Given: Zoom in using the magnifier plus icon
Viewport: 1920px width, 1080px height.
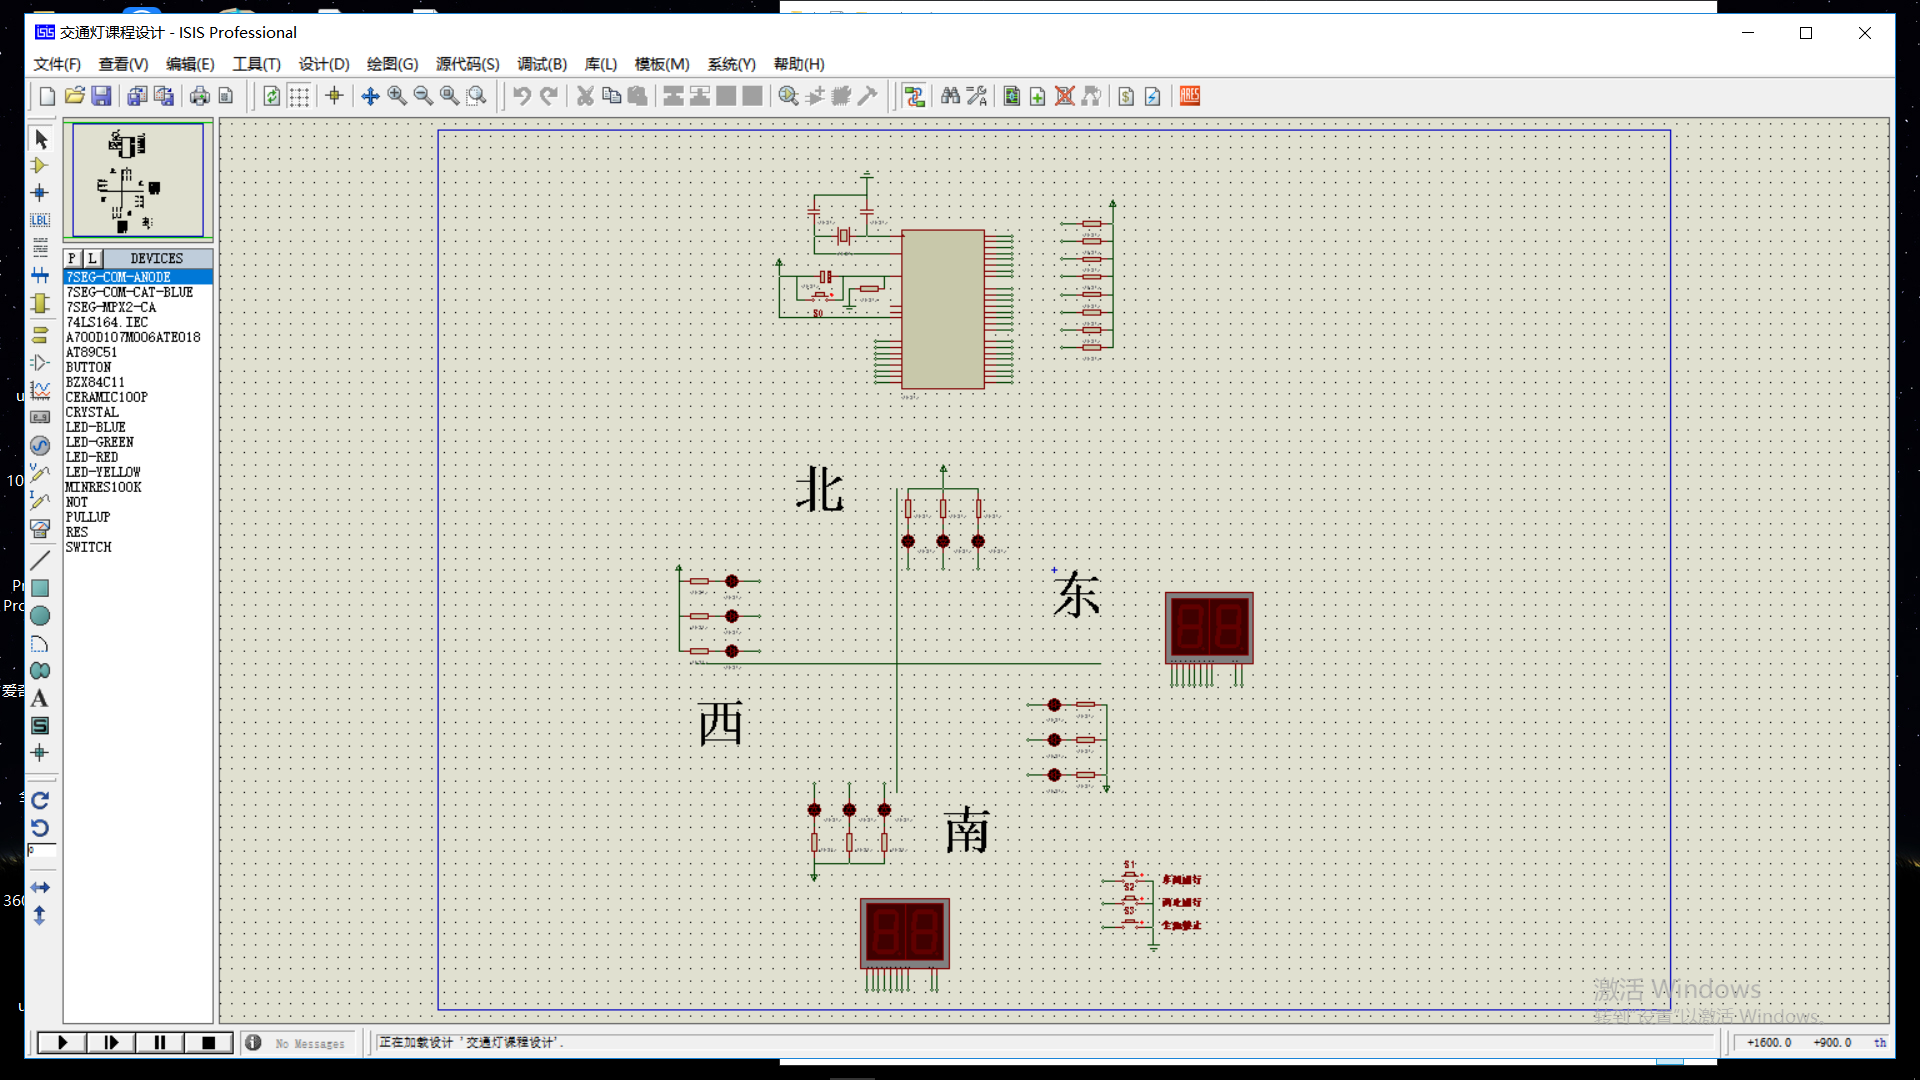Looking at the screenshot, I should pyautogui.click(x=397, y=96).
